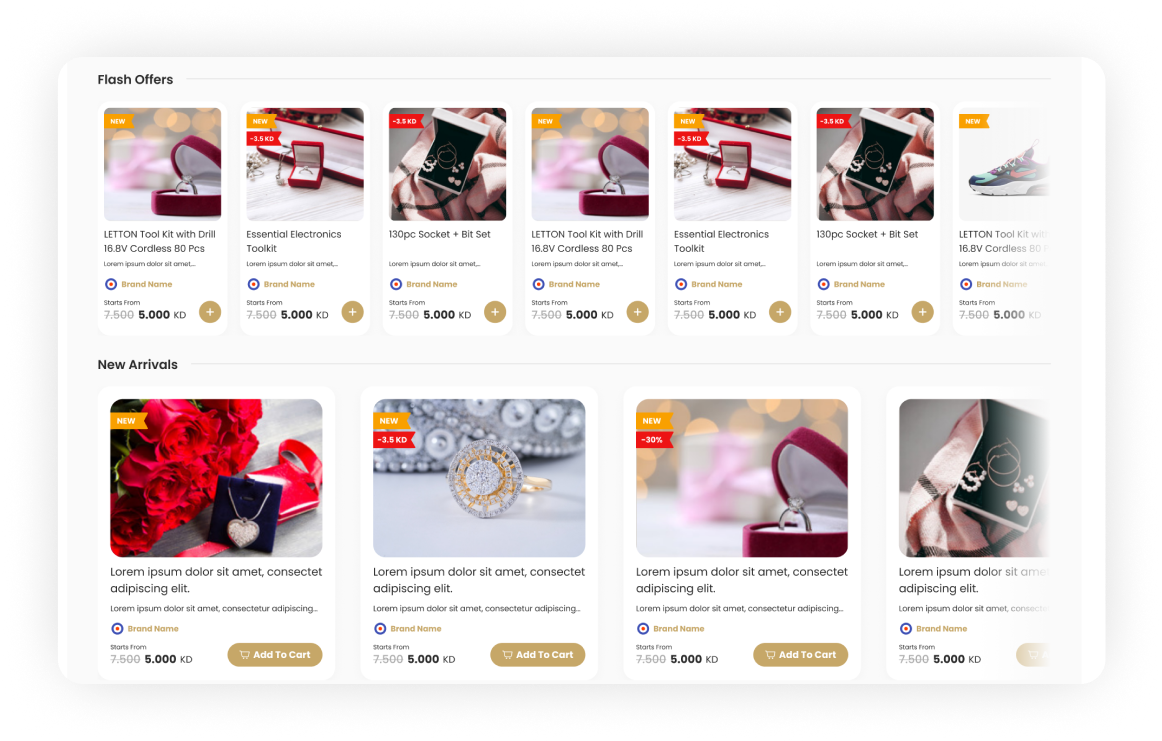Viewport: 1162px width, 741px height.
Task: Click the first 130pc Socket + Bit Set title
Action: [439, 234]
